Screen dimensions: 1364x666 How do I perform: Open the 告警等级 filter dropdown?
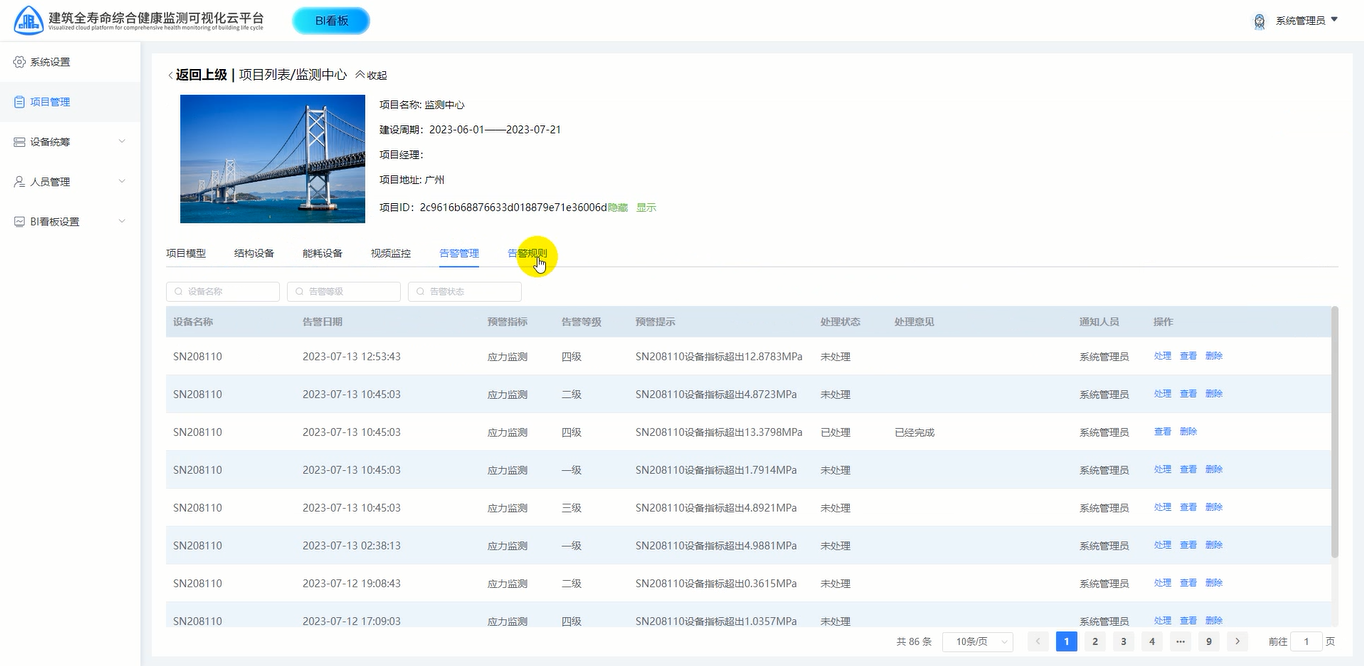click(x=344, y=292)
